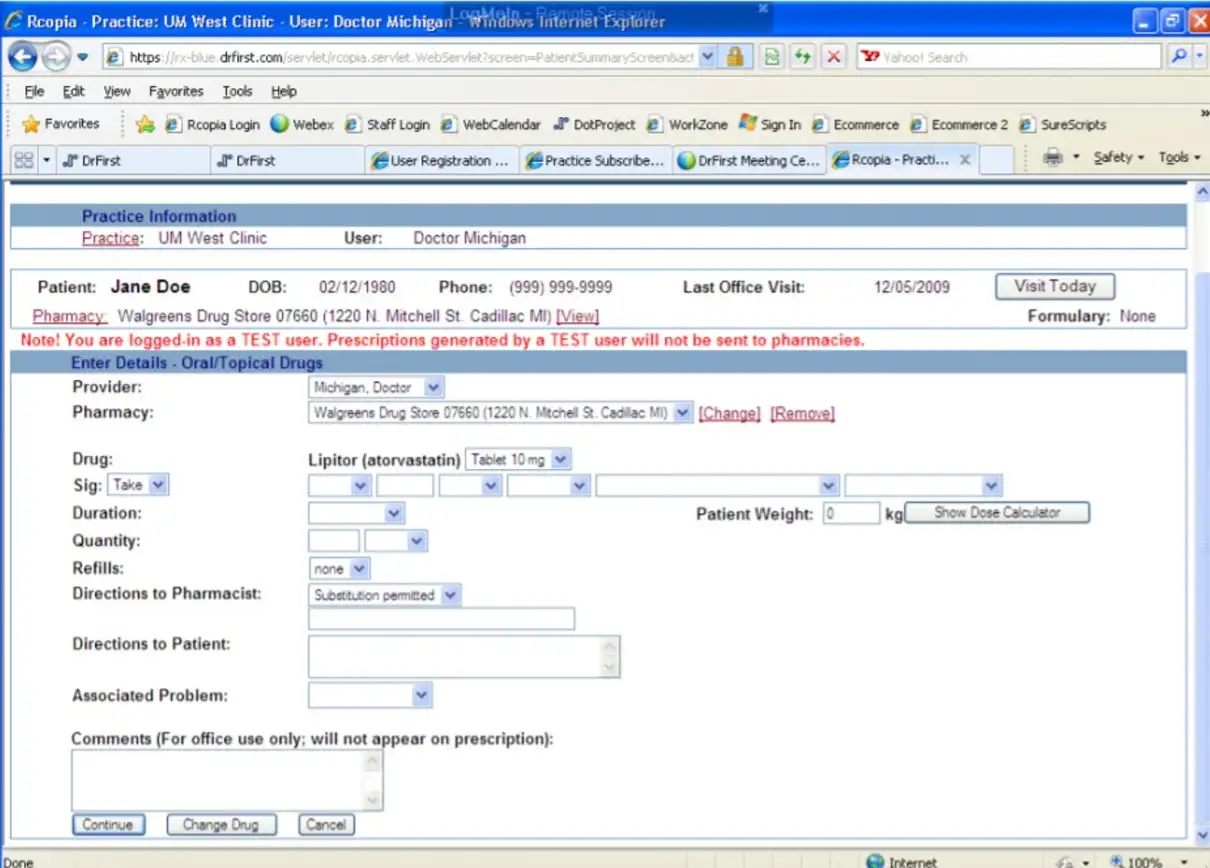The image size is (1210, 868).
Task: Click the Patient Weight input field
Action: (851, 513)
